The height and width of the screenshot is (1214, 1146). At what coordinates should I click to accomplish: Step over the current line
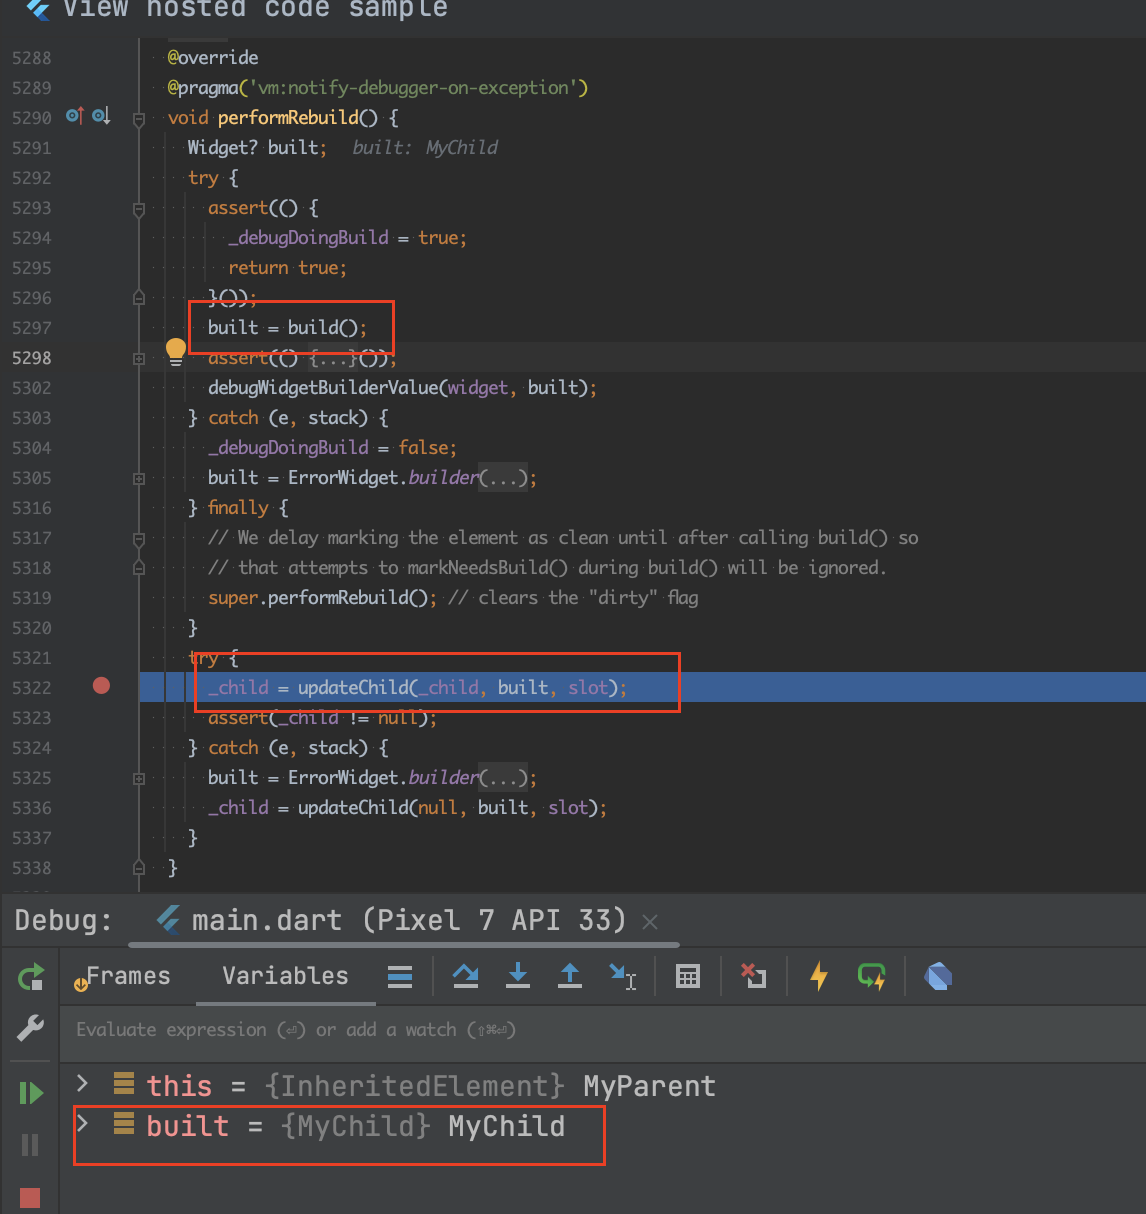coord(465,976)
